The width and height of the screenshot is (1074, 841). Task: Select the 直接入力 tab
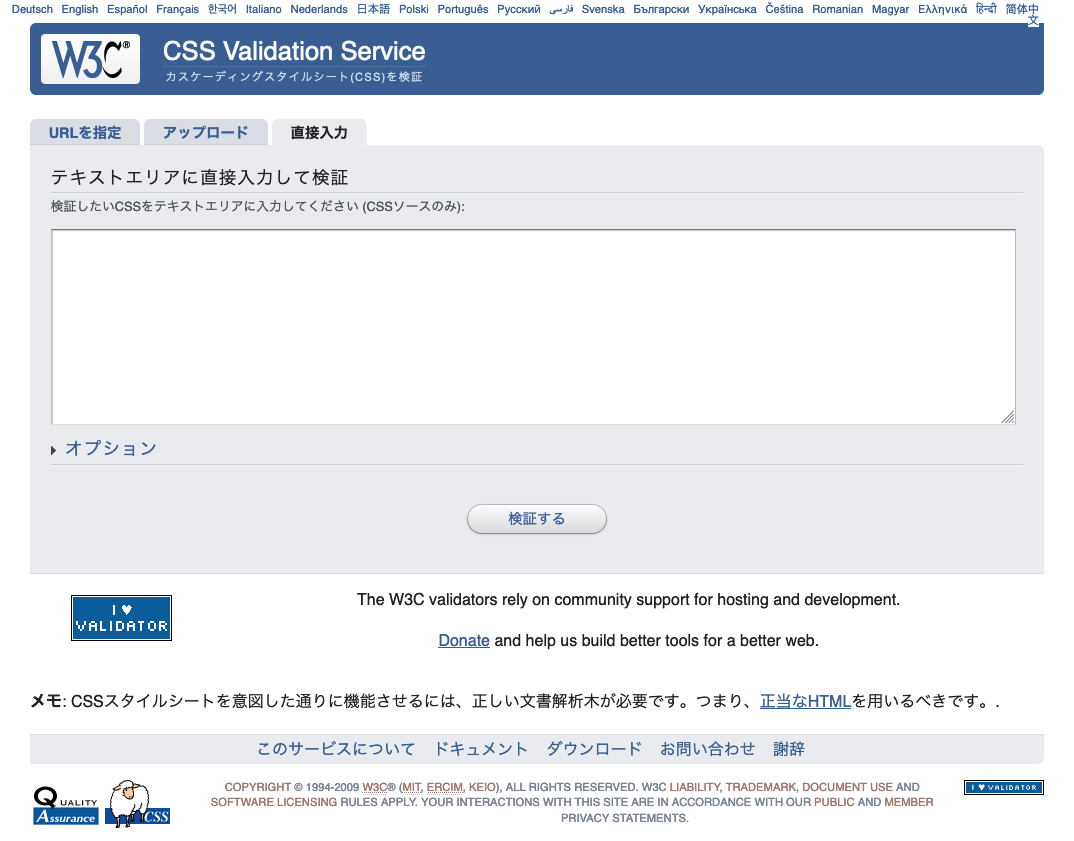(x=319, y=132)
